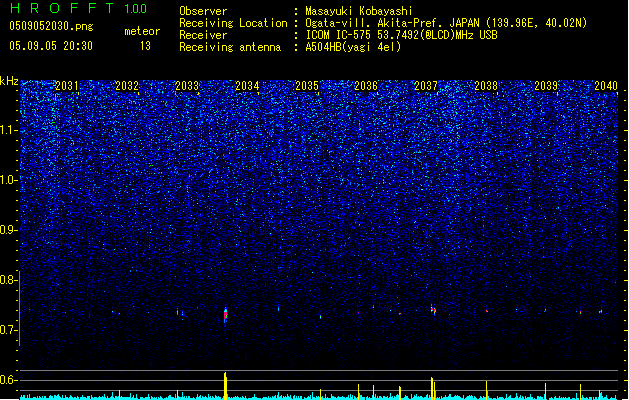Screen dimensions: 629x400
Task: Click the Observer label
Action: point(203,11)
